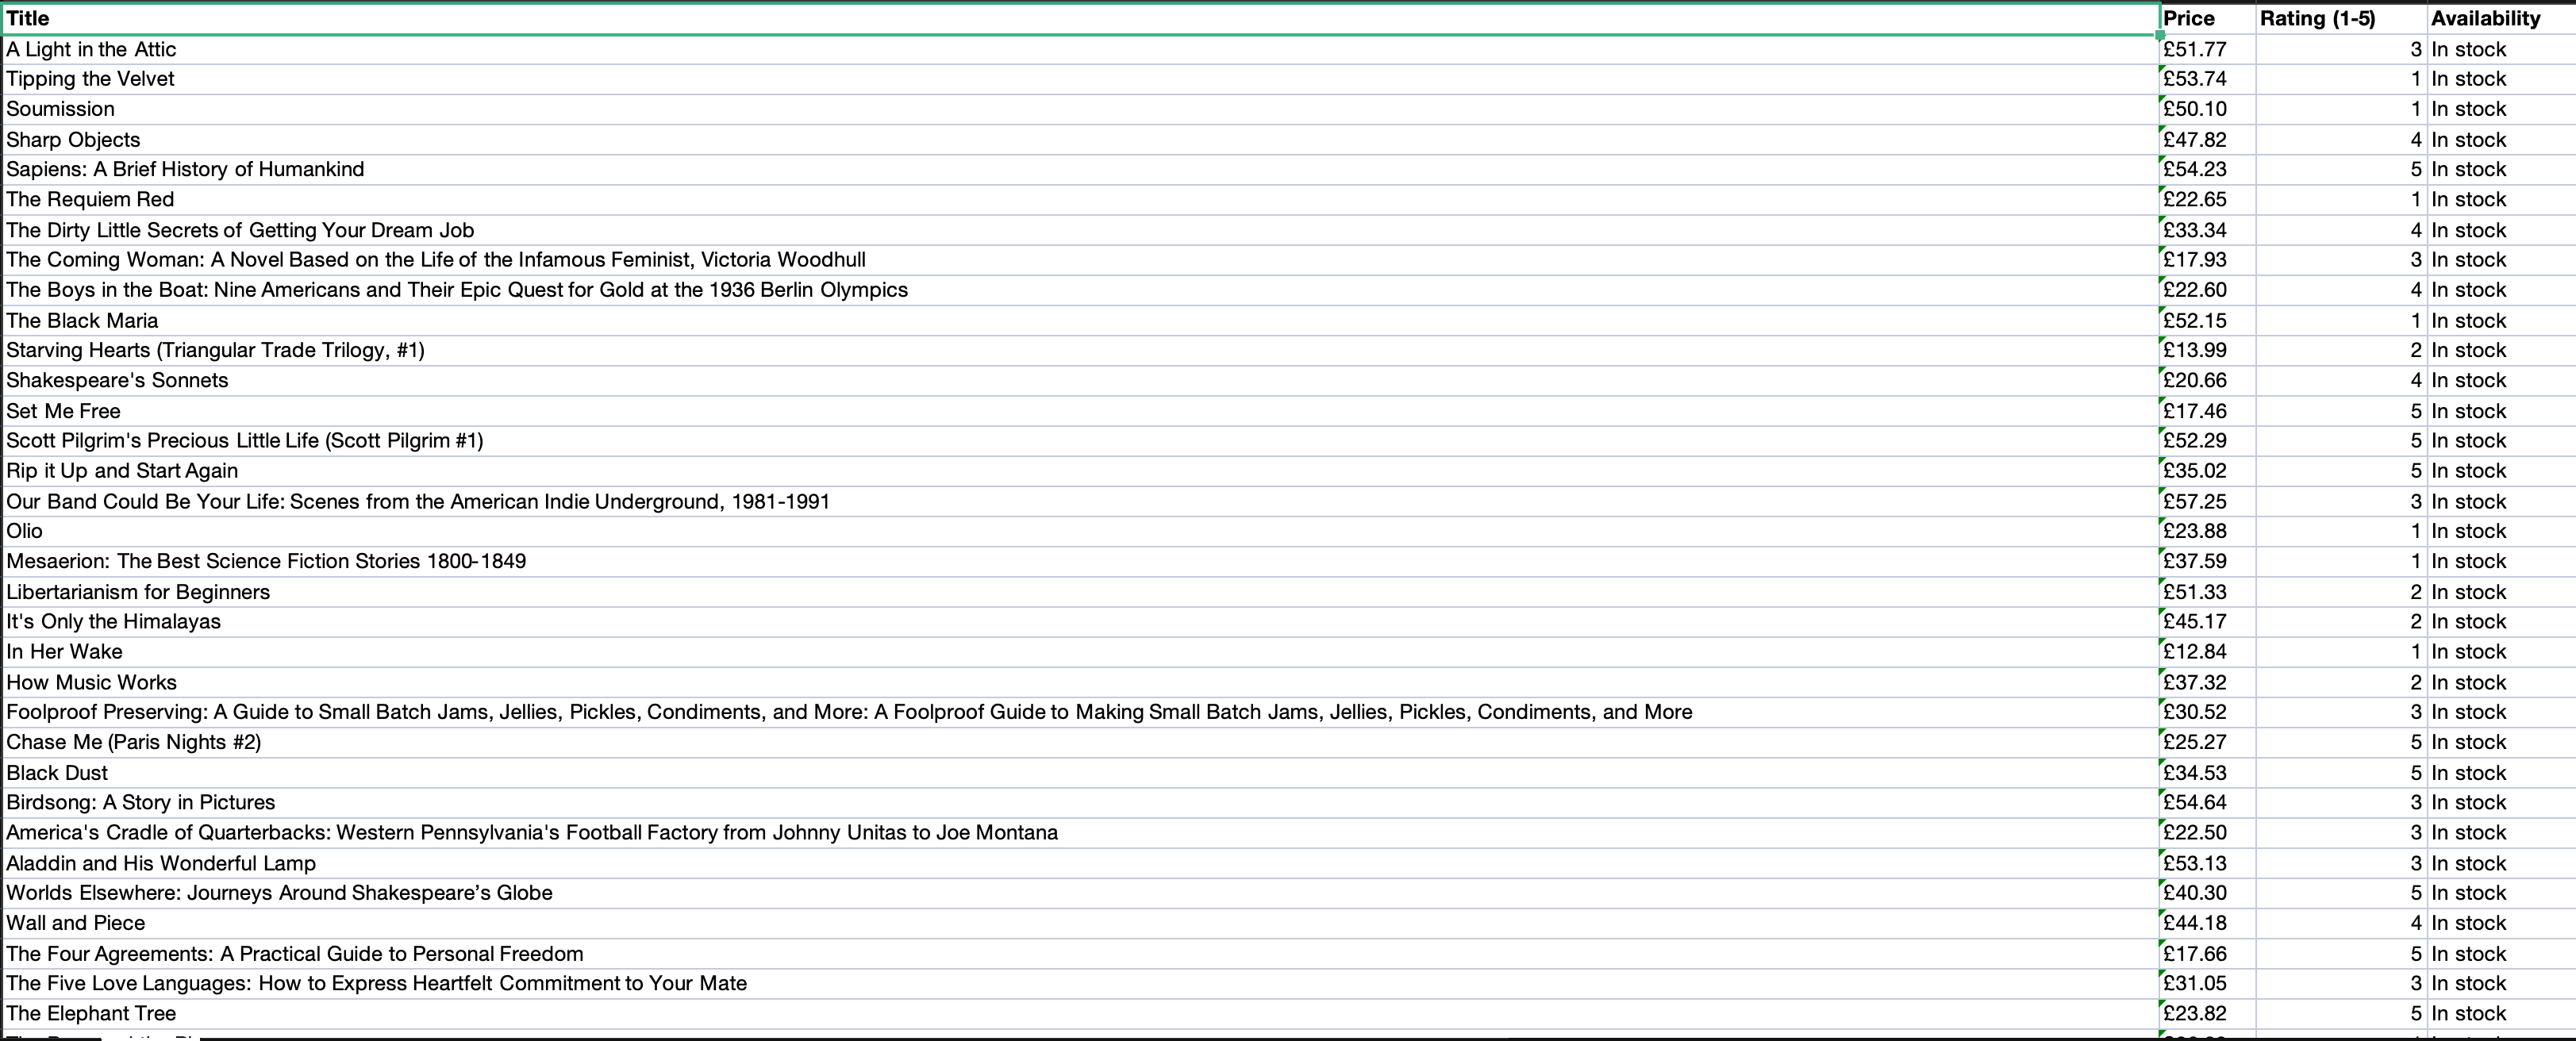This screenshot has height=1041, width=2576.
Task: Click 'The Black Maria' title cell
Action: pos(1080,321)
